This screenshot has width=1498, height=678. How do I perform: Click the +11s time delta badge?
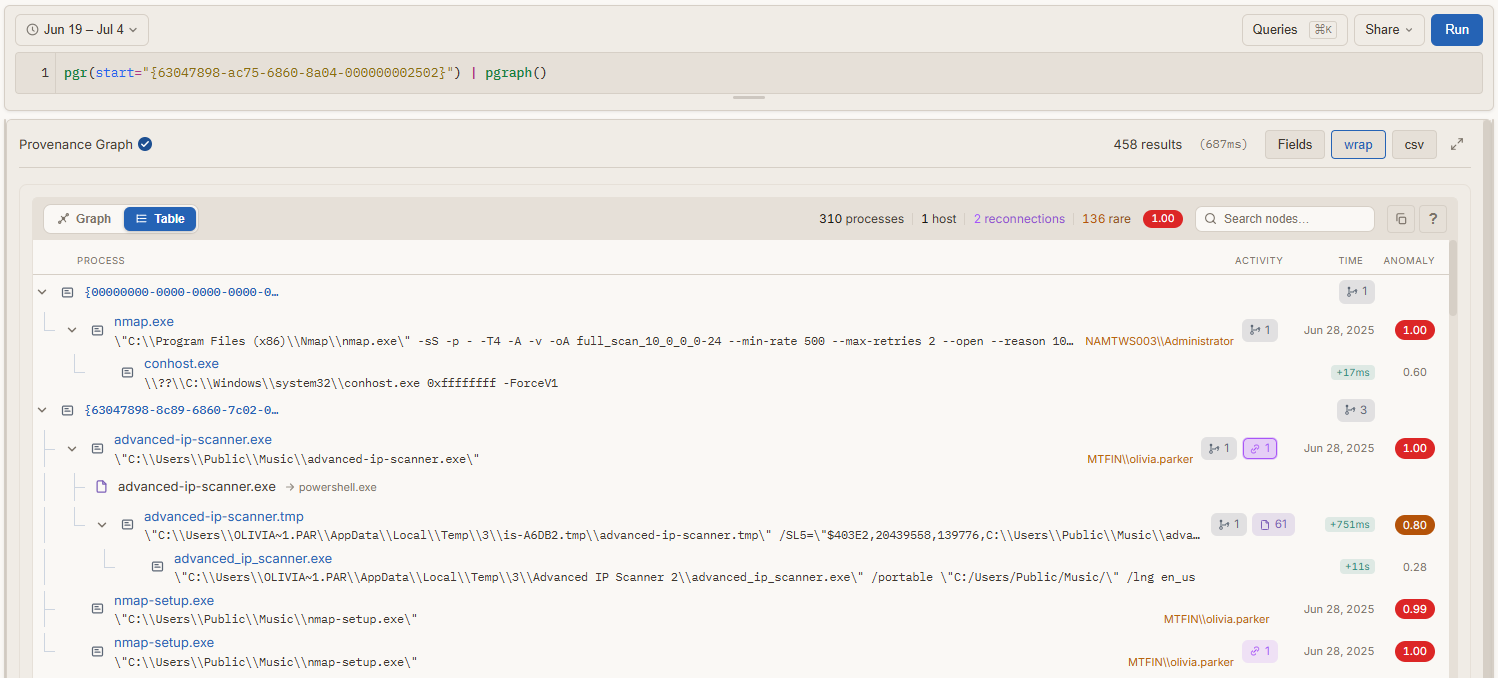tap(1357, 566)
